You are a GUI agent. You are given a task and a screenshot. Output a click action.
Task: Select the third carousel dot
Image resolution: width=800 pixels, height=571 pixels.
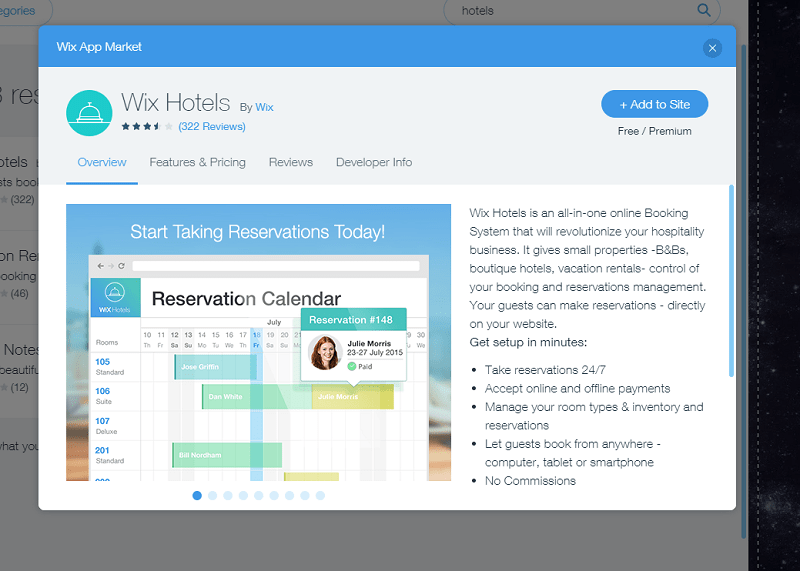(x=228, y=495)
